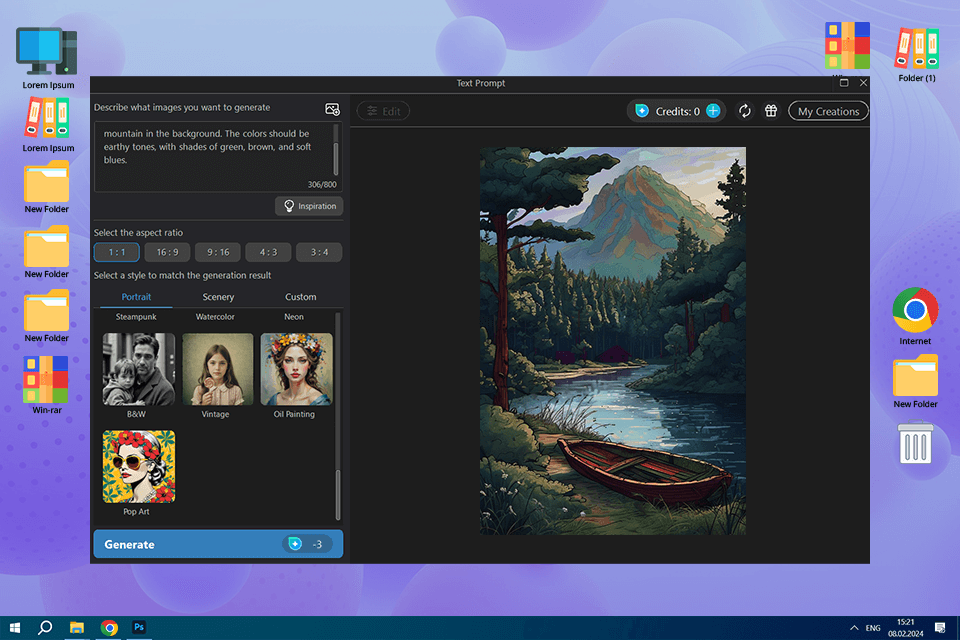Screen dimensions: 960x640
Task: Choose the B&W style thumbnail
Action: [138, 369]
